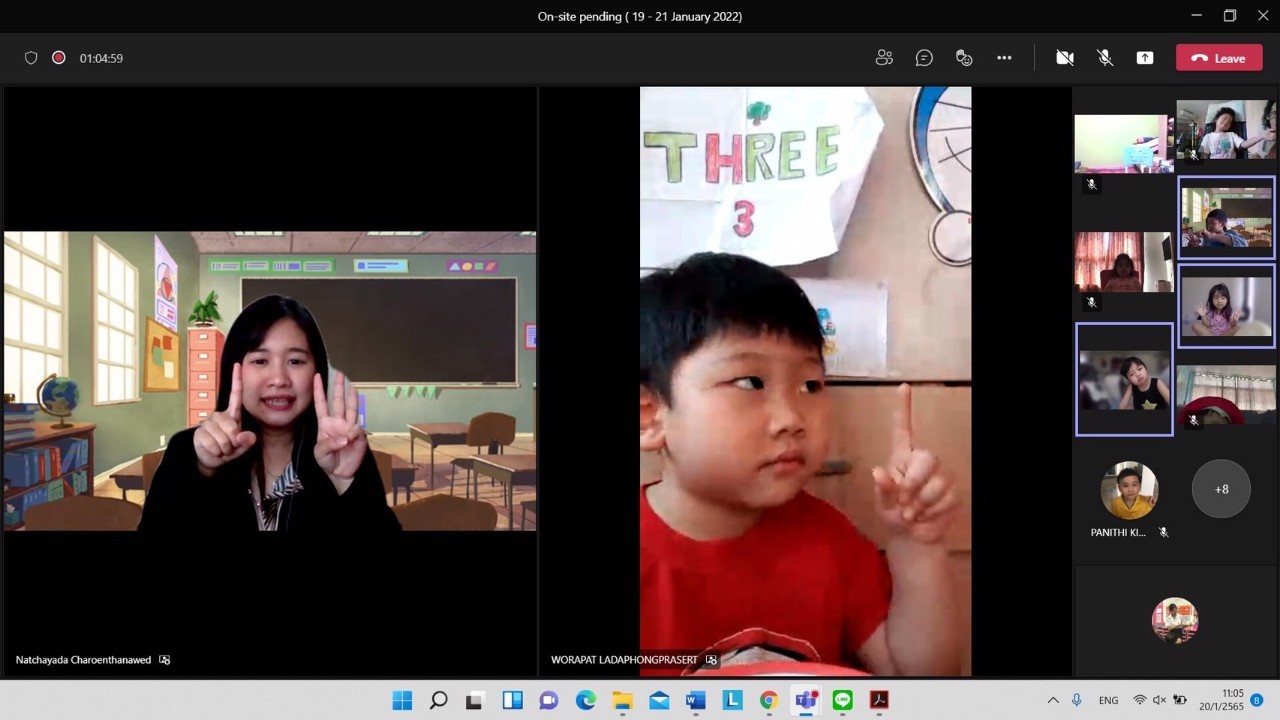The height and width of the screenshot is (720, 1280).
Task: Show the +8 additional participants
Action: 1221,489
